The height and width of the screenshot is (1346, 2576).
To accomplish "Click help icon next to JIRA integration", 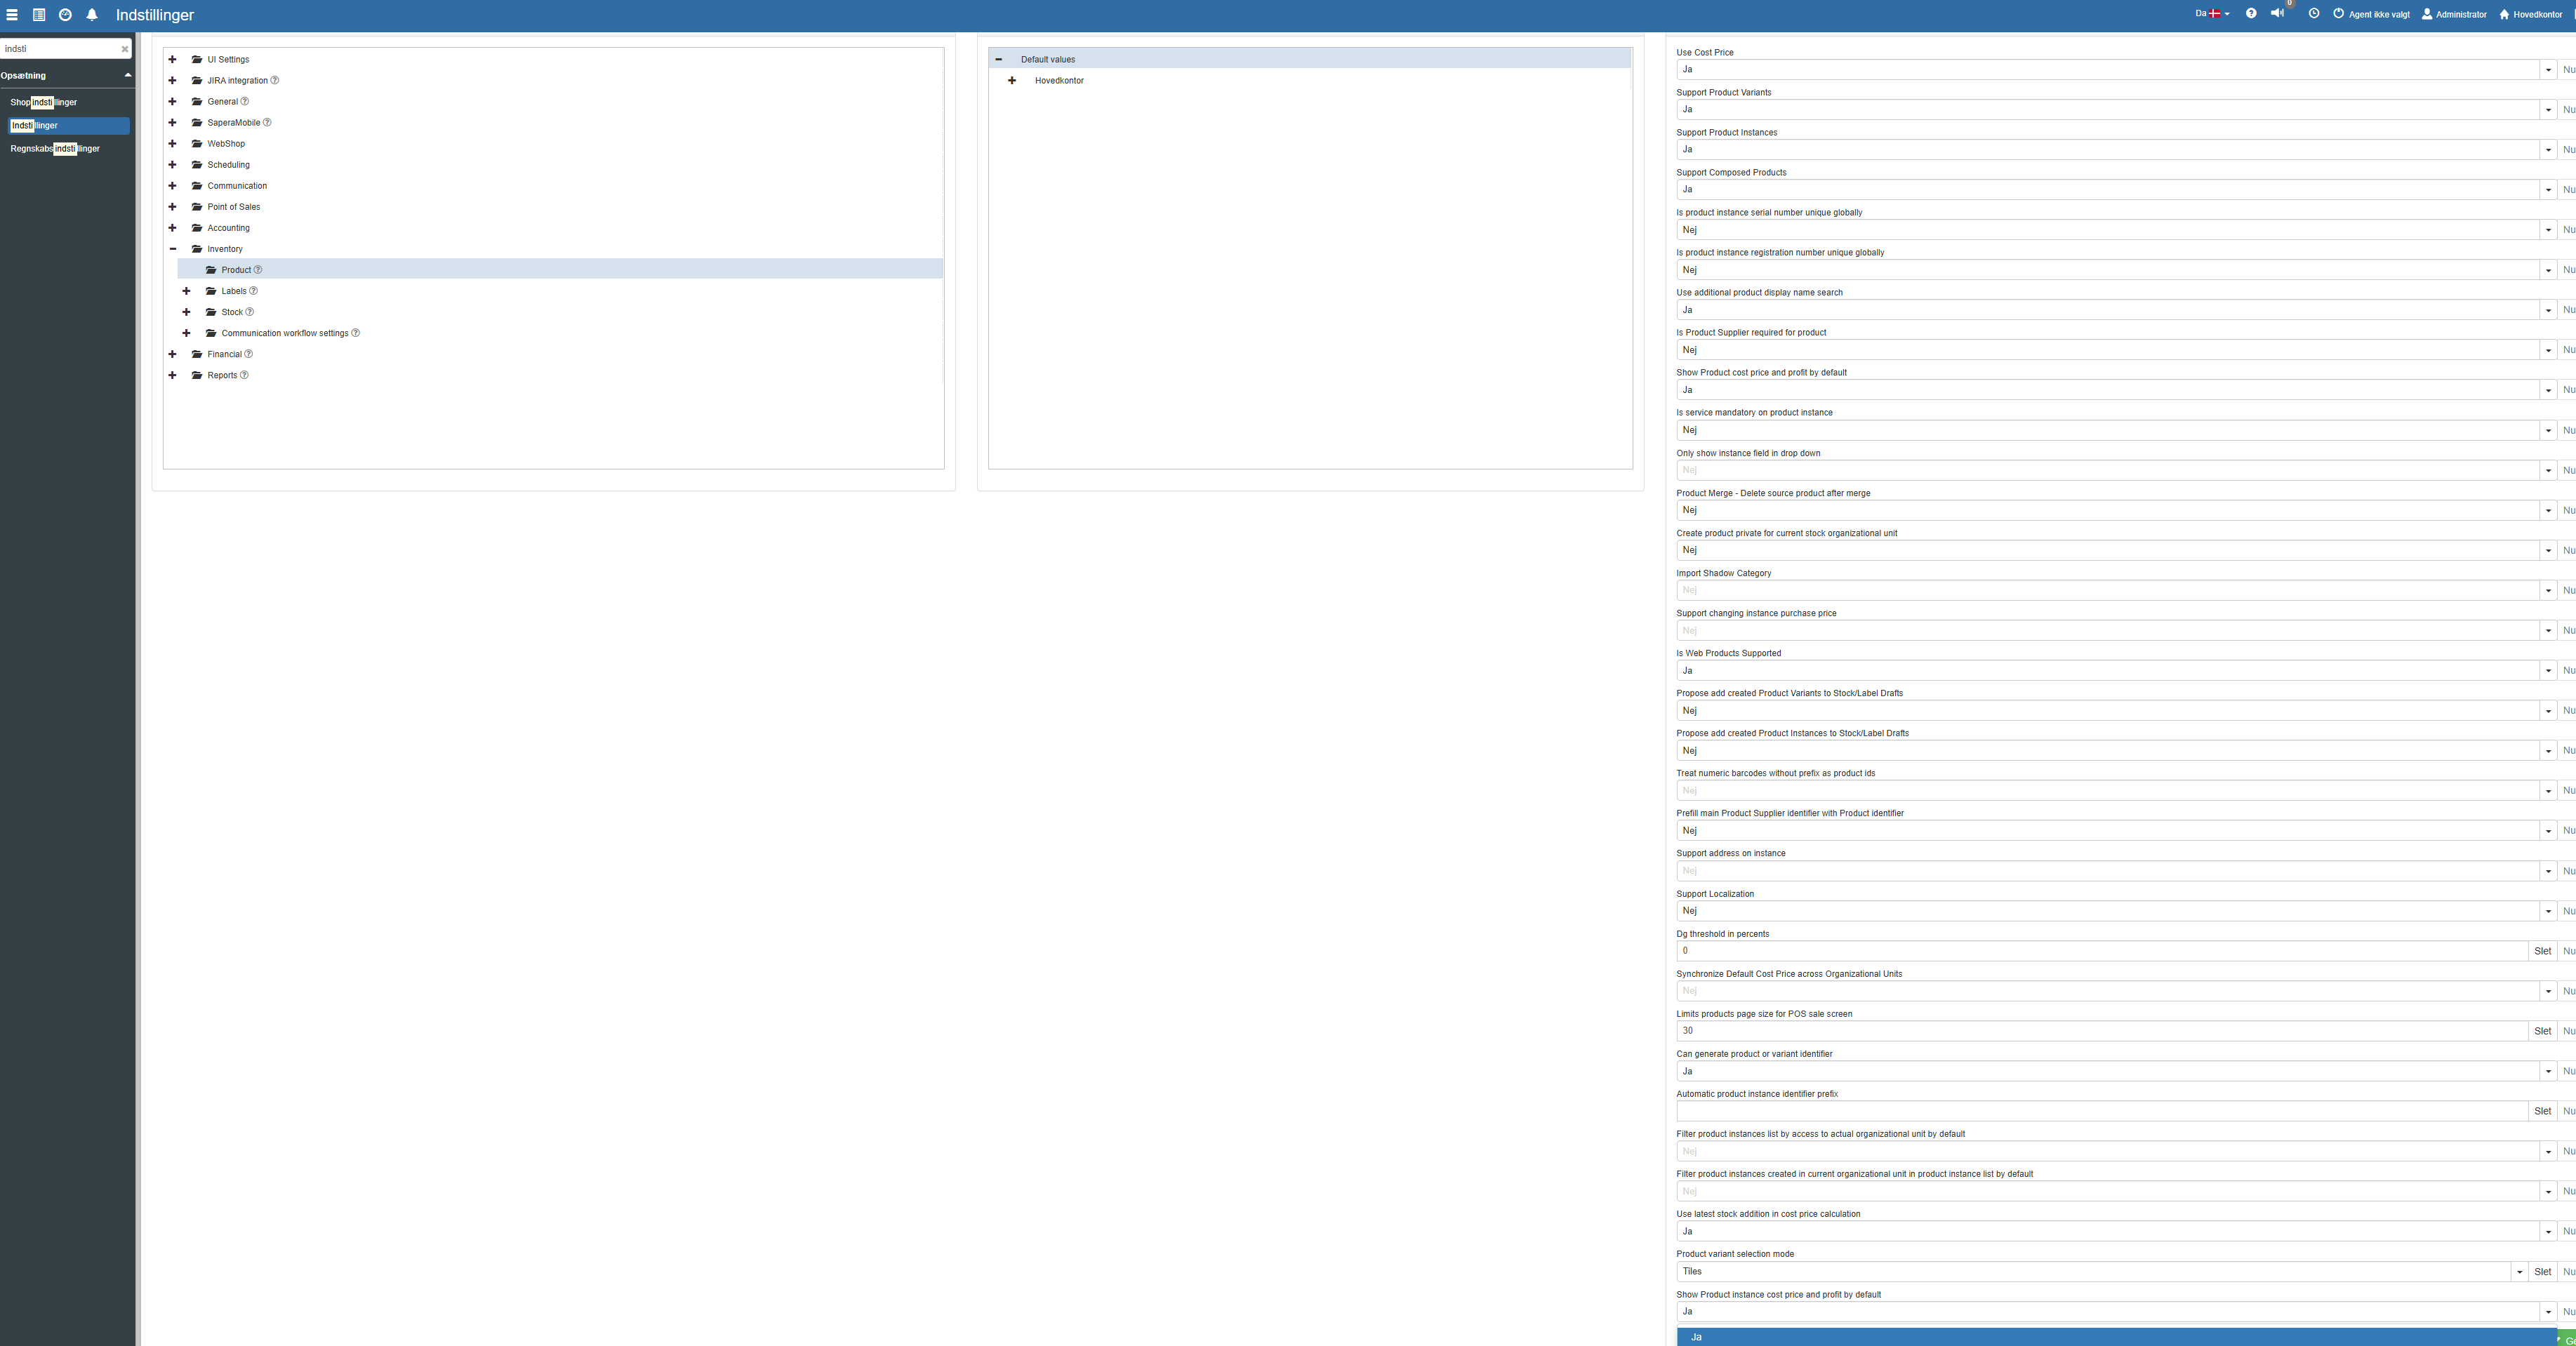I will tap(275, 81).
